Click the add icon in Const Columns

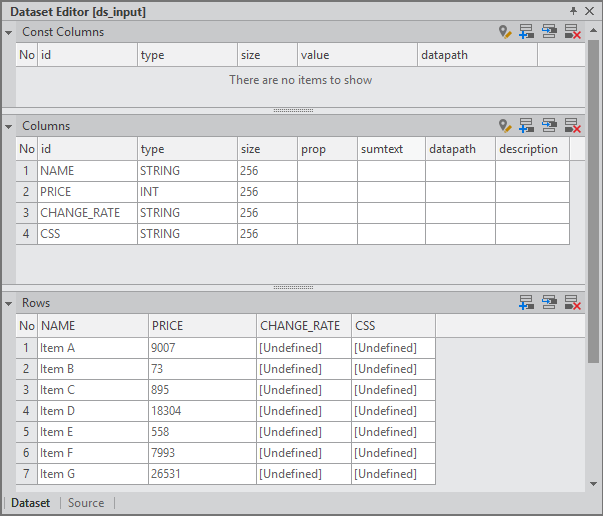coord(527,32)
